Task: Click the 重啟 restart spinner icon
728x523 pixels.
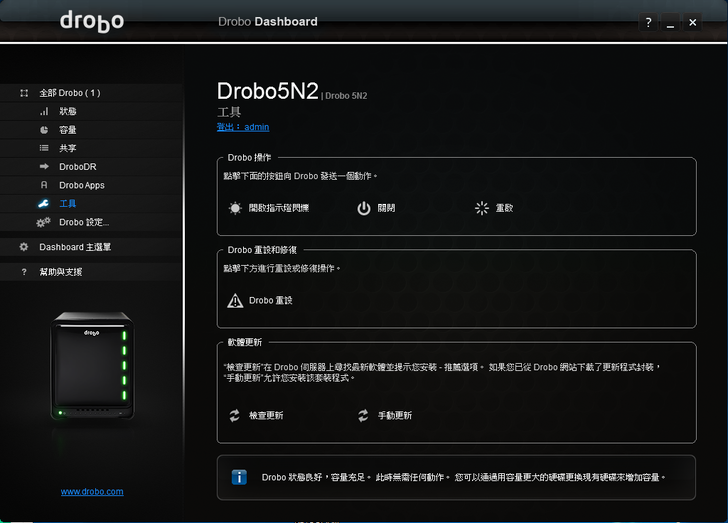Action: (482, 208)
